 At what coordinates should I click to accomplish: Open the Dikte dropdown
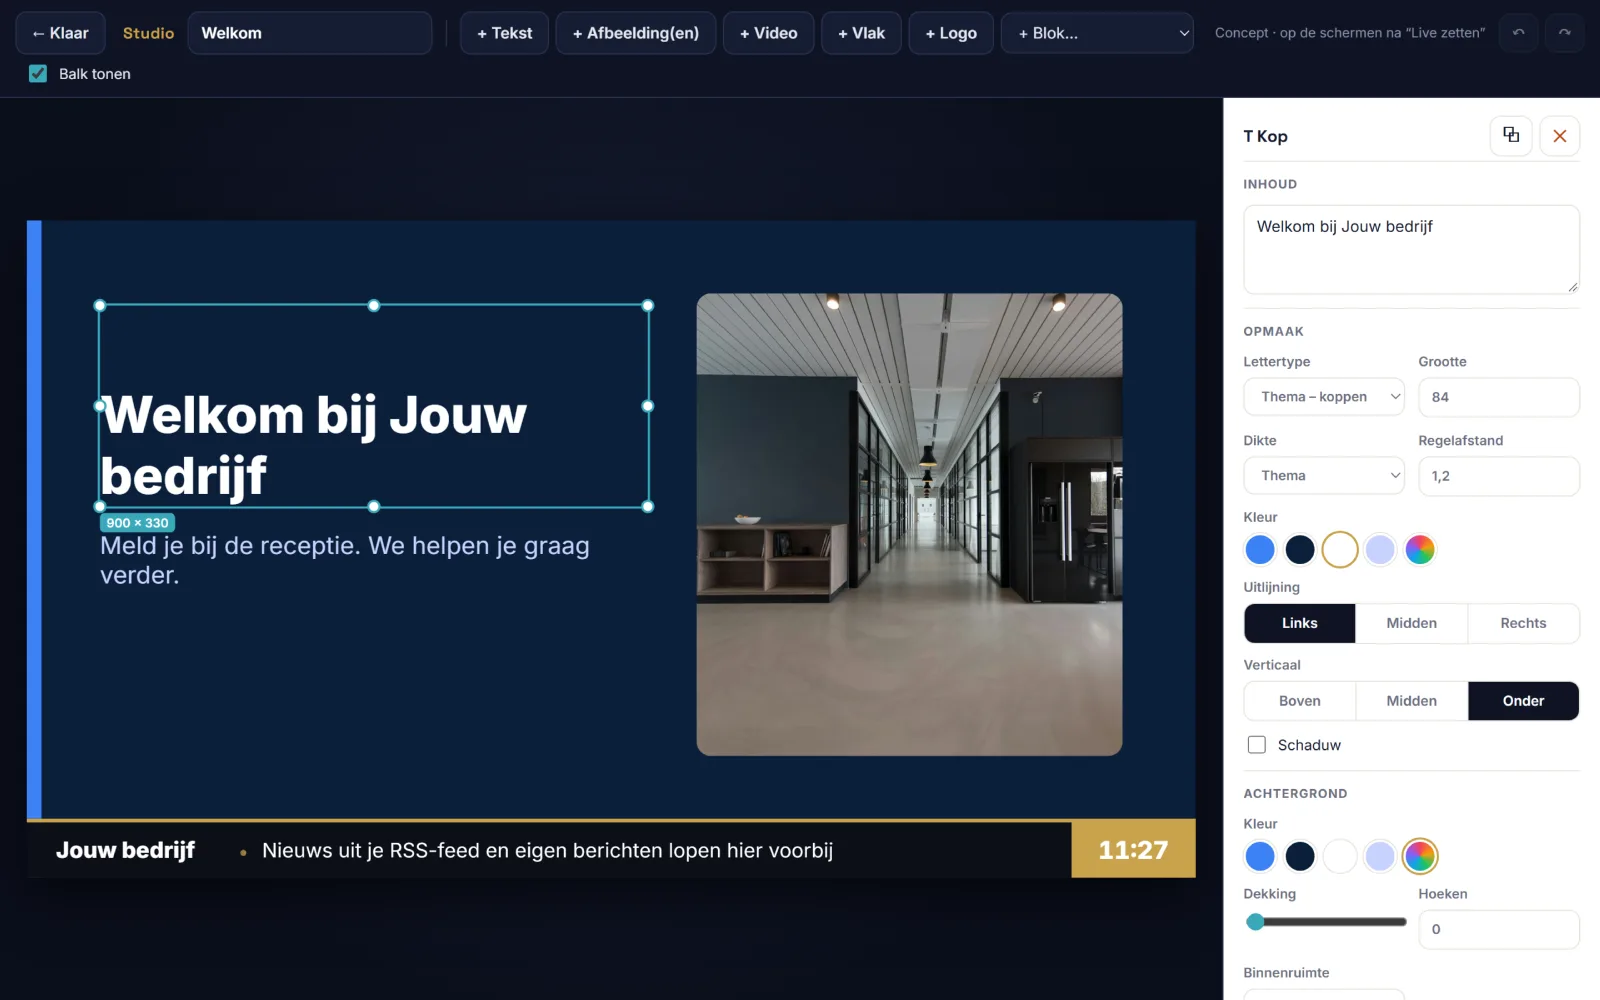(1324, 476)
